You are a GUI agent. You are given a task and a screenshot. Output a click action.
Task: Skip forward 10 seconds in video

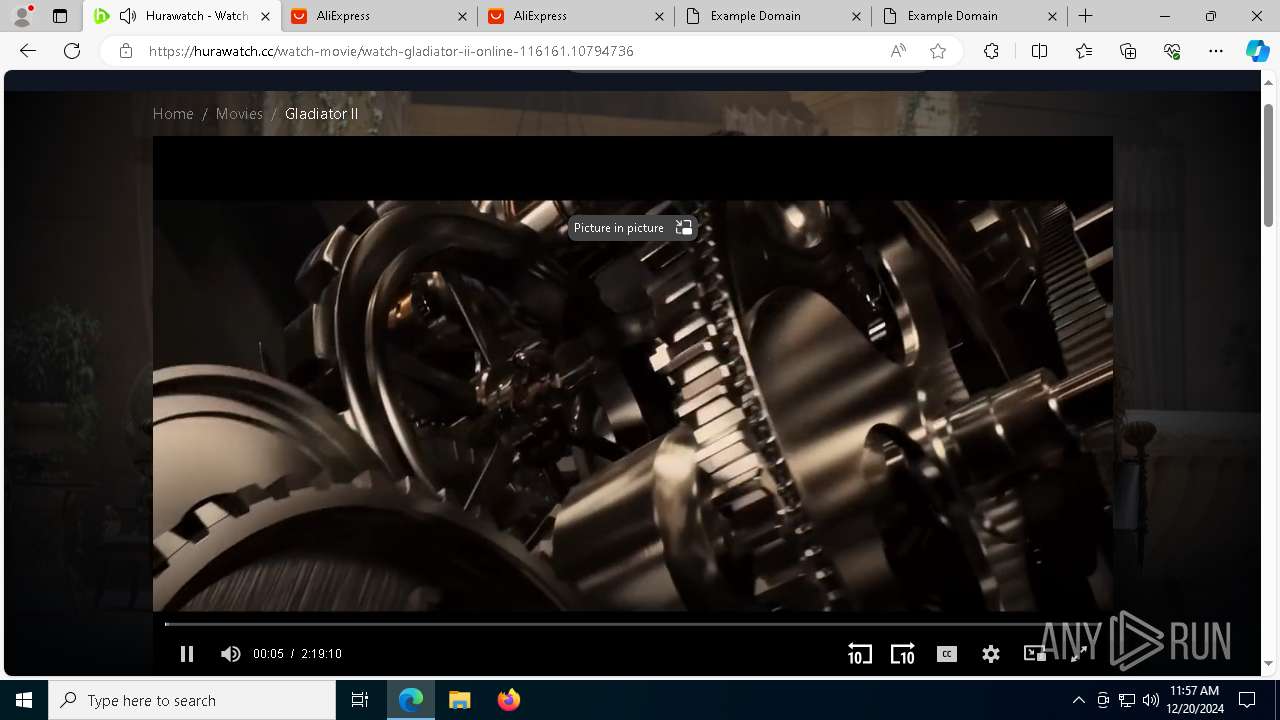[903, 654]
